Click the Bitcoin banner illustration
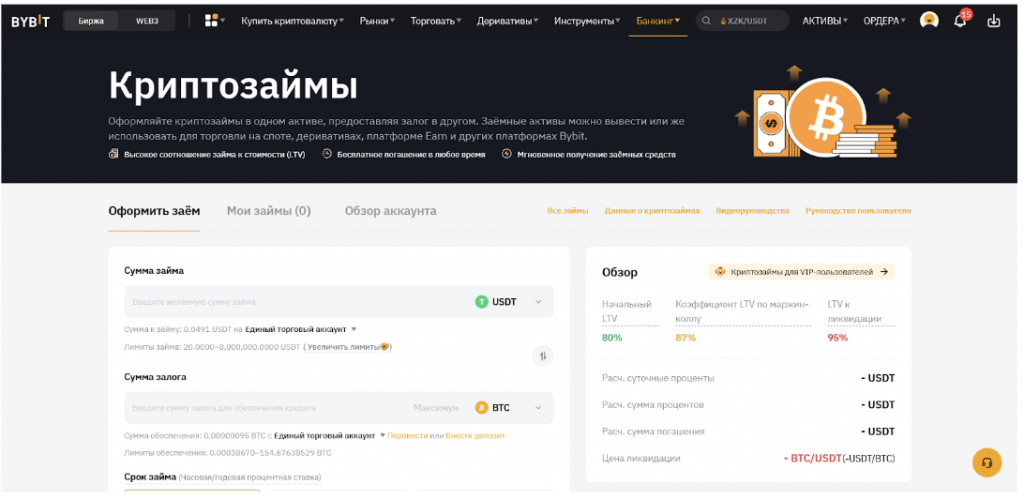The width and height of the screenshot is (1024, 499). 823,112
